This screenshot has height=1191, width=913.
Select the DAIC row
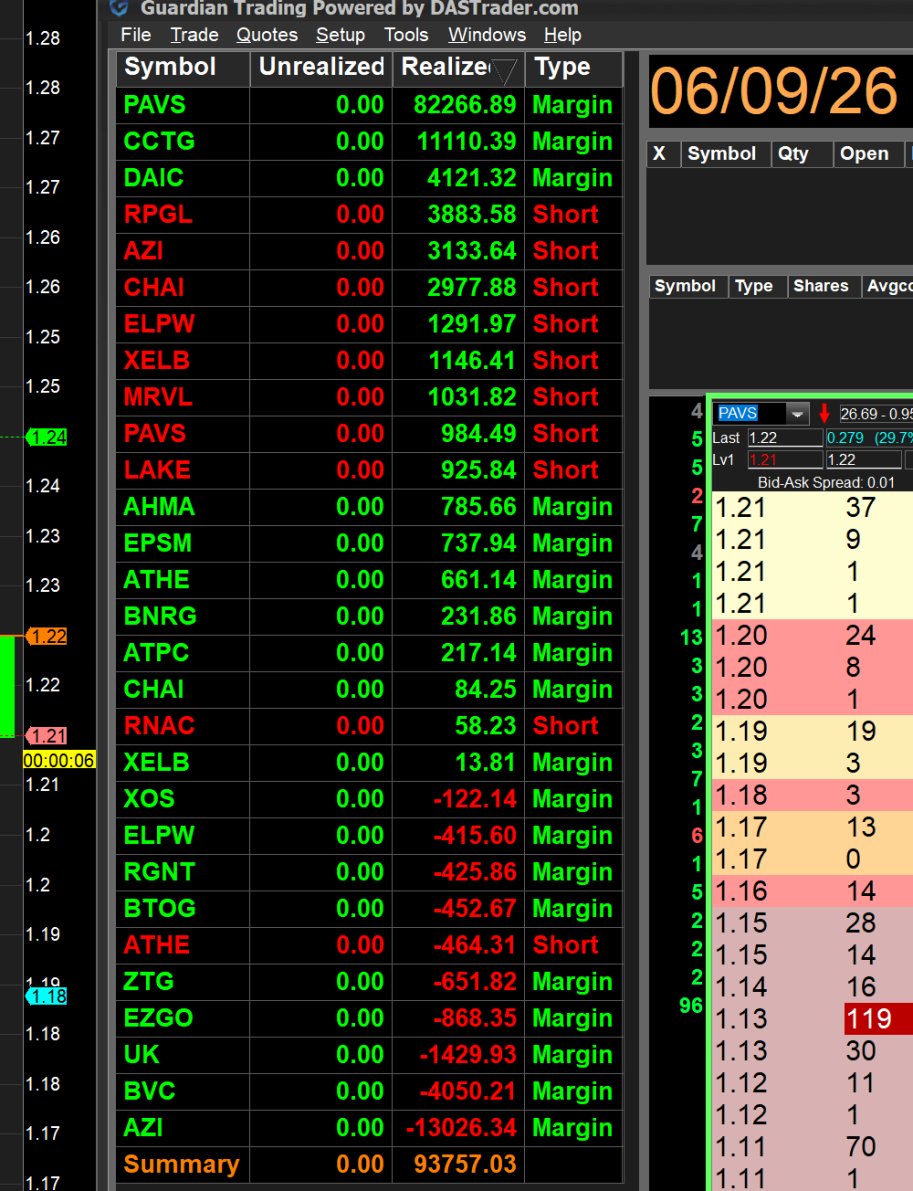tap(369, 178)
